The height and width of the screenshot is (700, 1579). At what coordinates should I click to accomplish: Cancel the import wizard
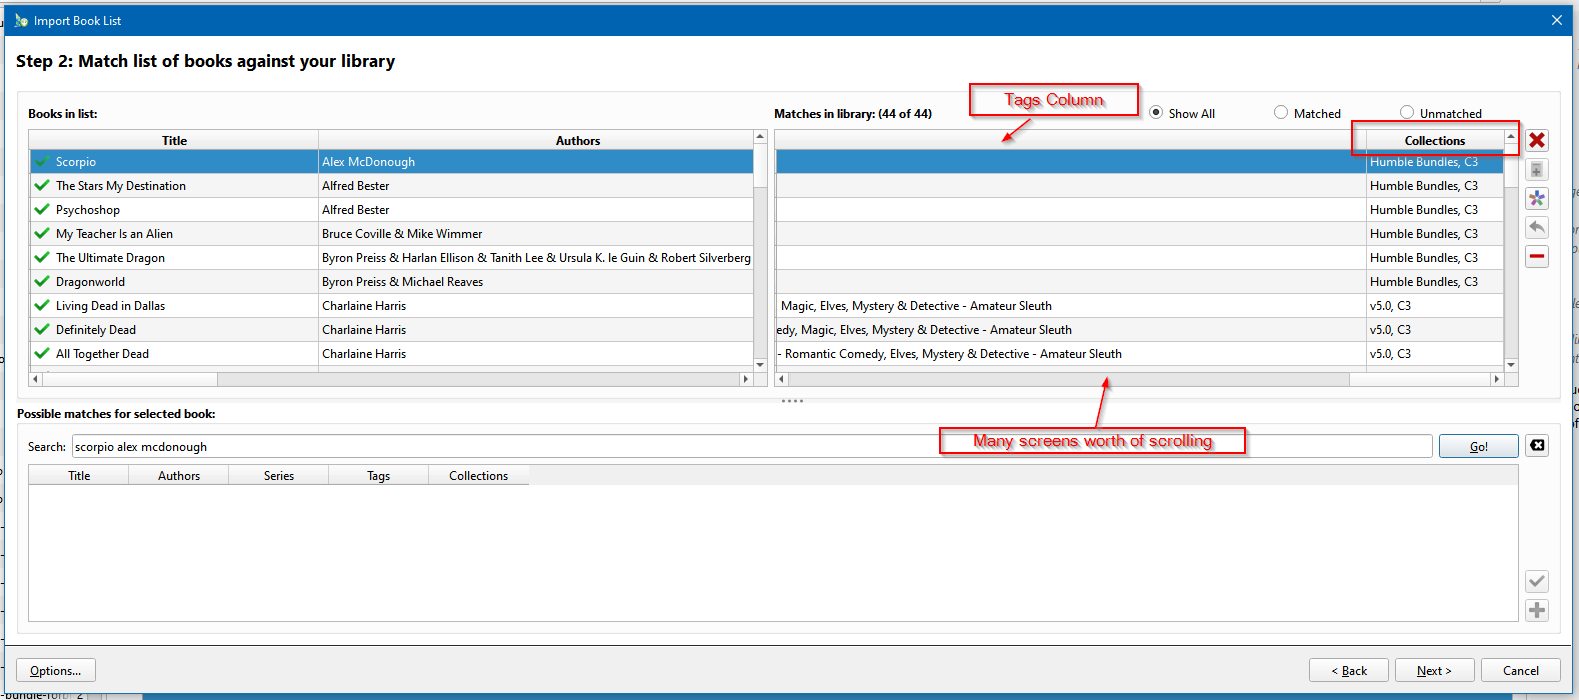1520,670
